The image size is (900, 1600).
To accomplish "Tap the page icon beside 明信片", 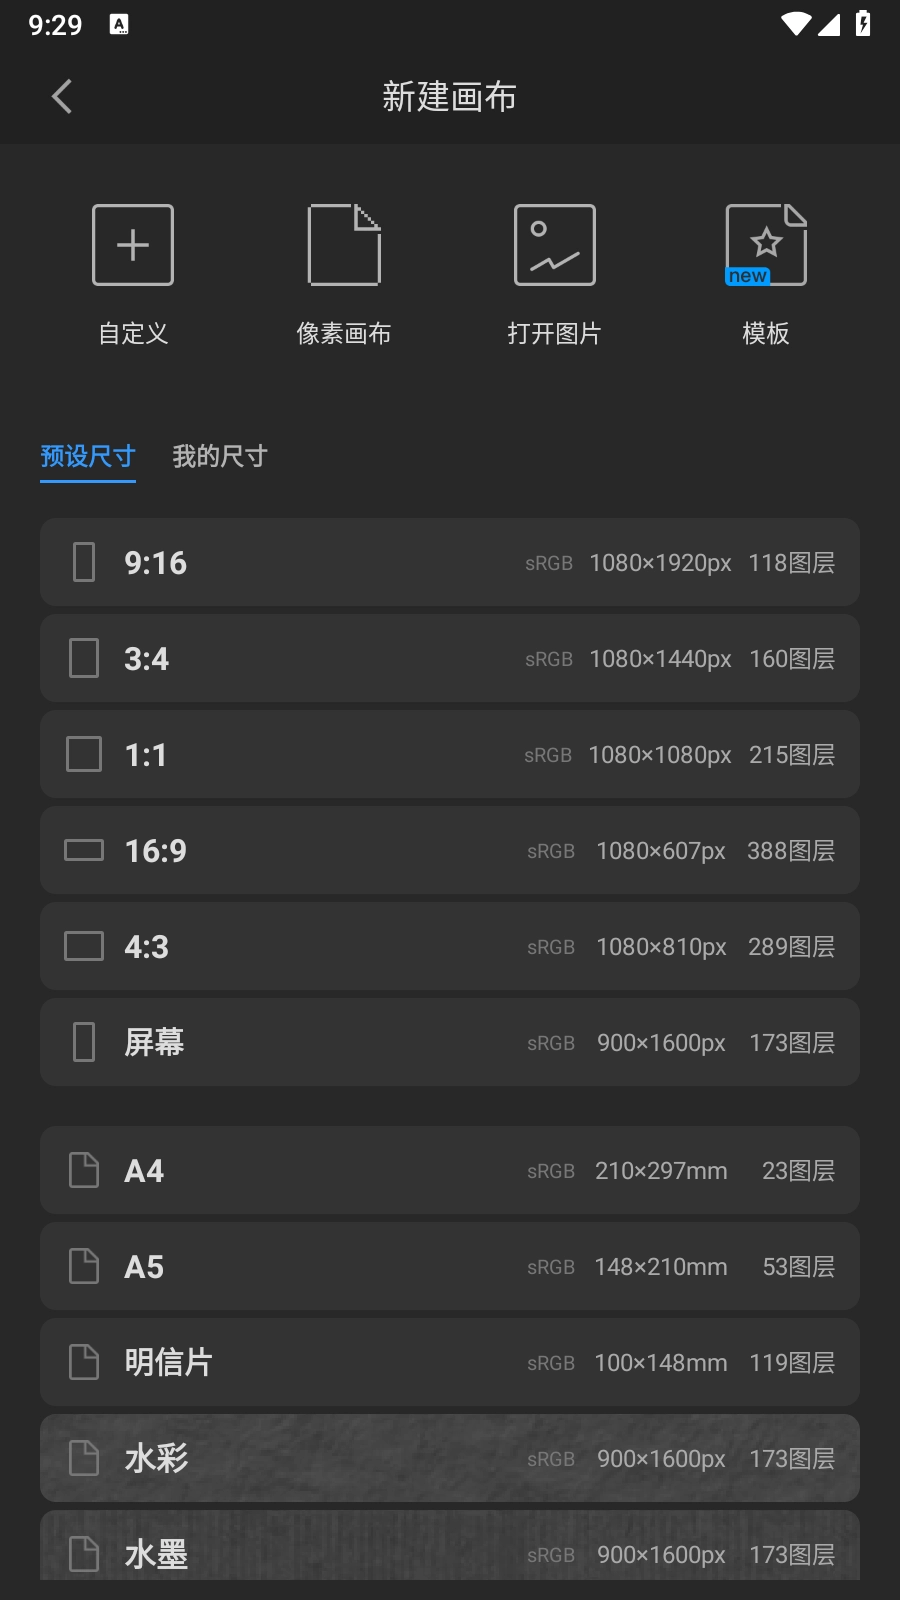I will point(84,1362).
